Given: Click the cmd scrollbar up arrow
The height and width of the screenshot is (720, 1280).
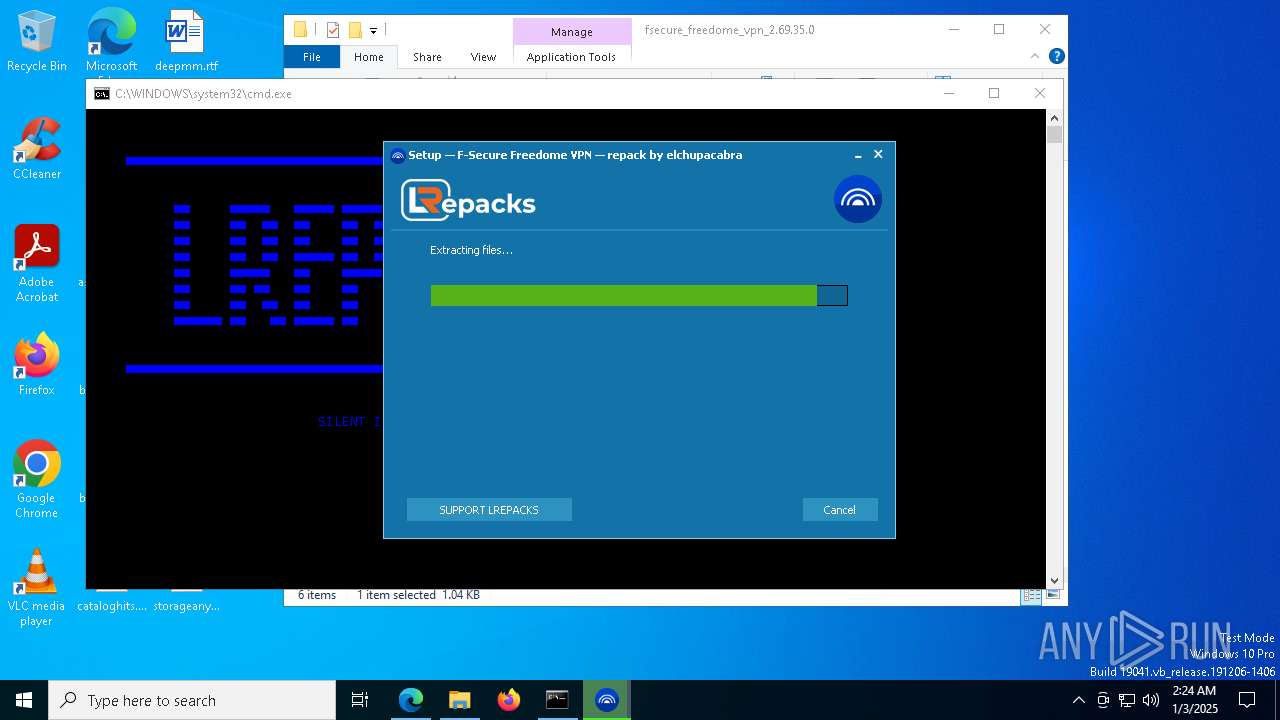Looking at the screenshot, I should click(1054, 118).
